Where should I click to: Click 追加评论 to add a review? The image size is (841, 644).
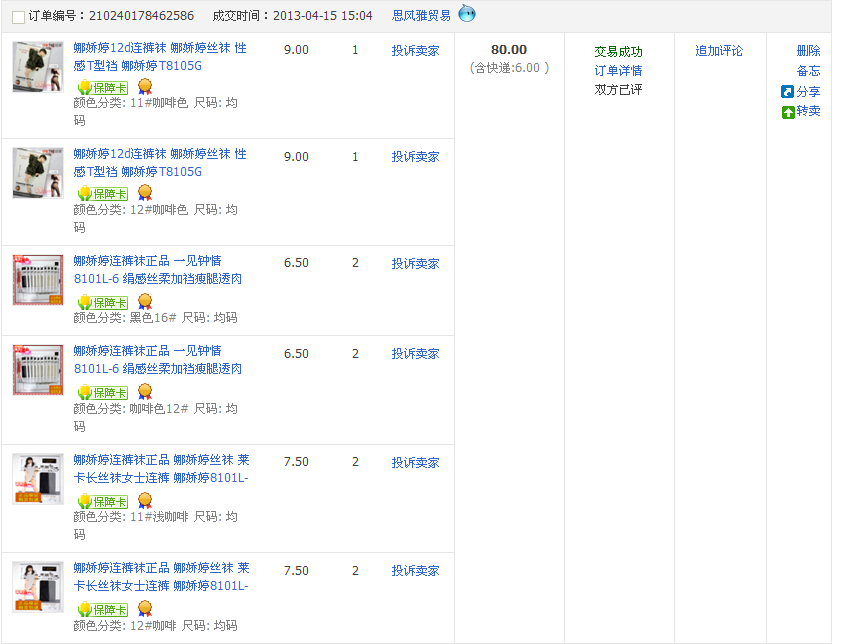719,51
